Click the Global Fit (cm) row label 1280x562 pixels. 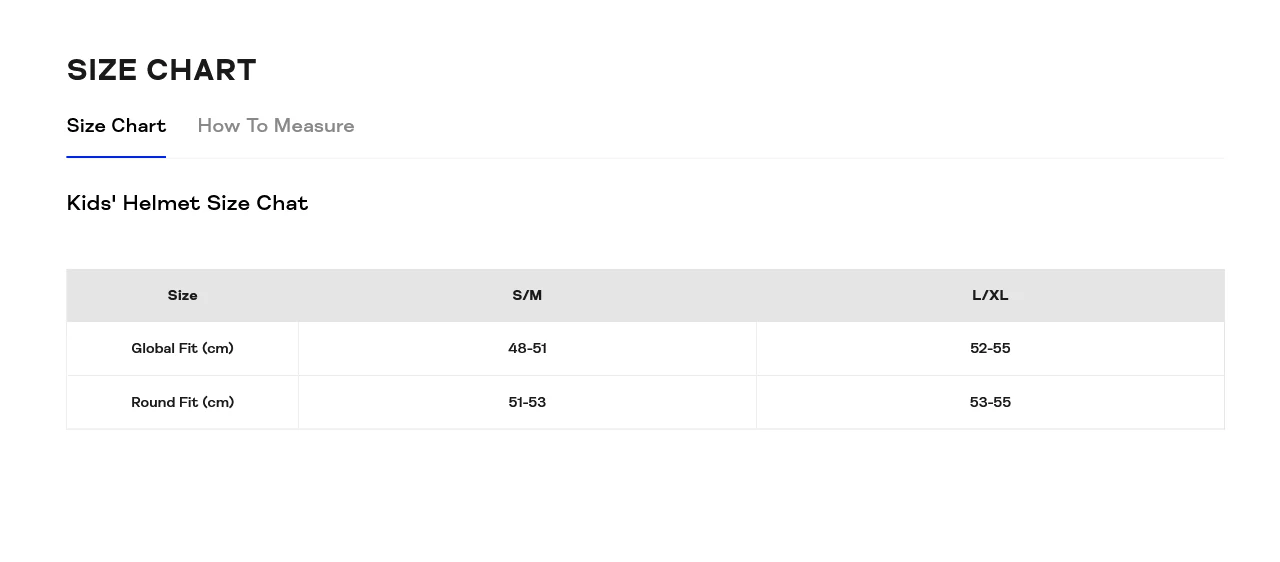click(182, 349)
